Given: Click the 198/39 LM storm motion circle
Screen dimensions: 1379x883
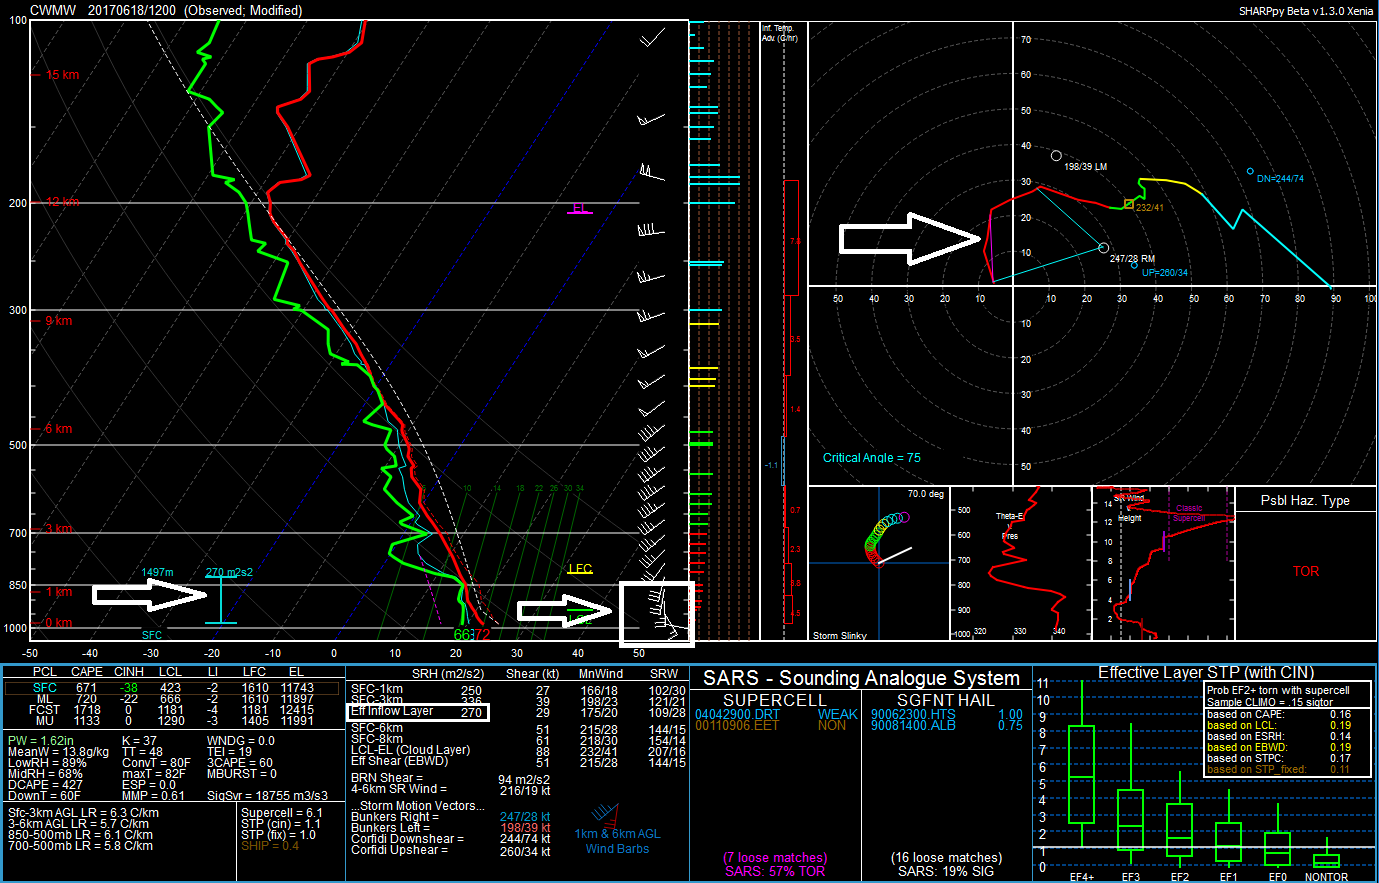Looking at the screenshot, I should pyautogui.click(x=1056, y=156).
